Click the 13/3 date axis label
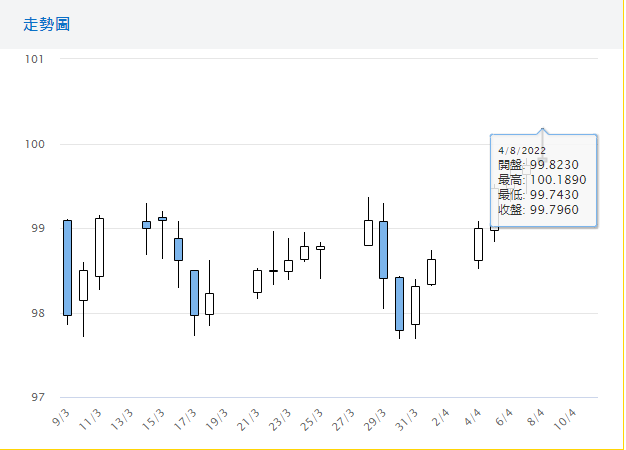This screenshot has height=450, width=626. 121,416
